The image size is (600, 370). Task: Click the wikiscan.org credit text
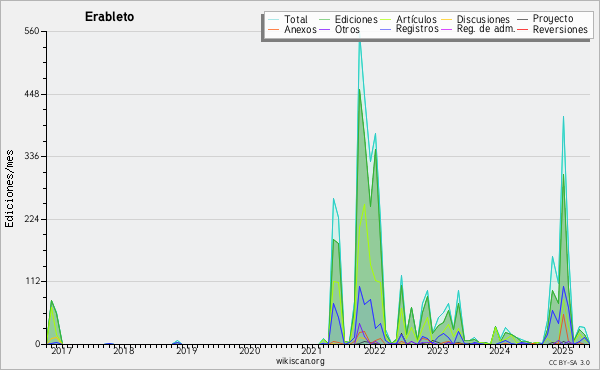tap(300, 361)
